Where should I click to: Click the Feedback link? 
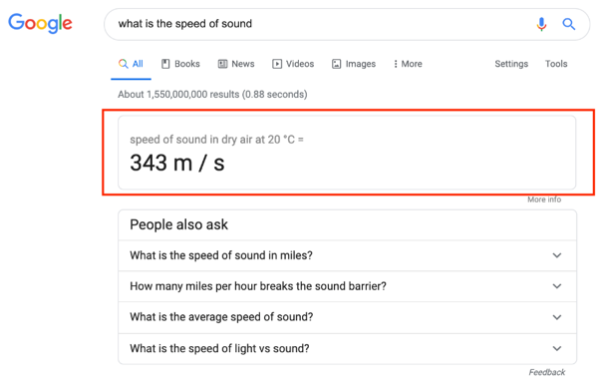tap(547, 372)
